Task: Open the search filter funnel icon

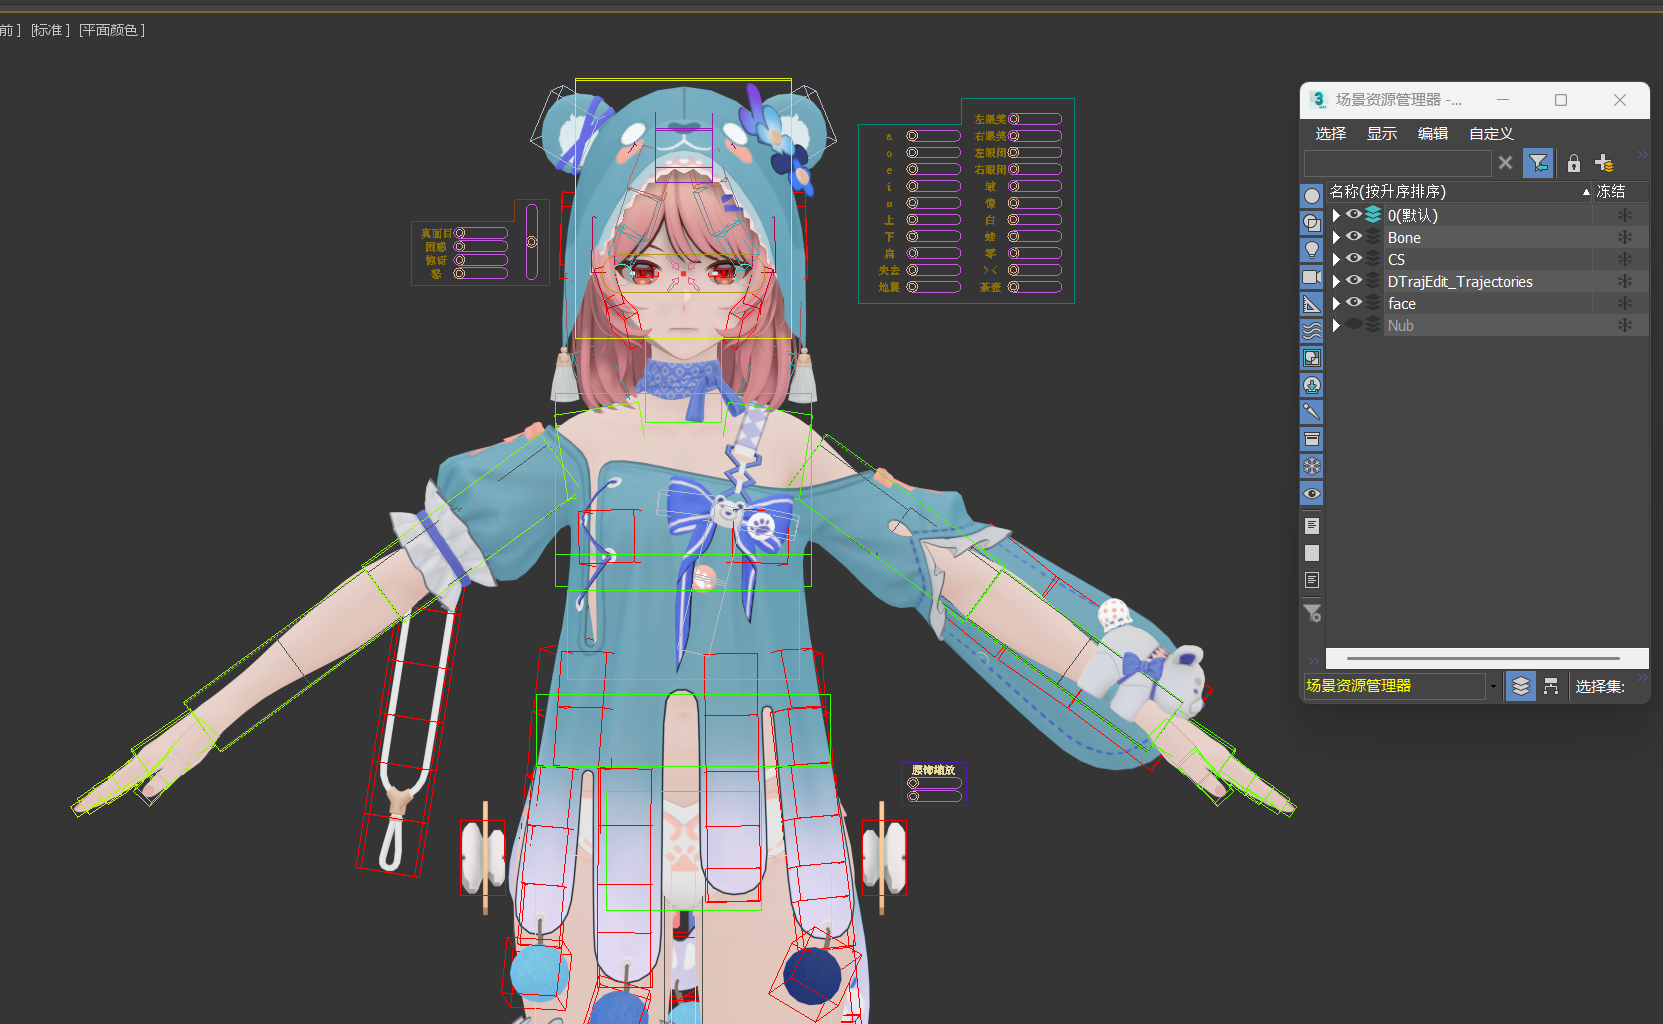Action: tap(1538, 163)
